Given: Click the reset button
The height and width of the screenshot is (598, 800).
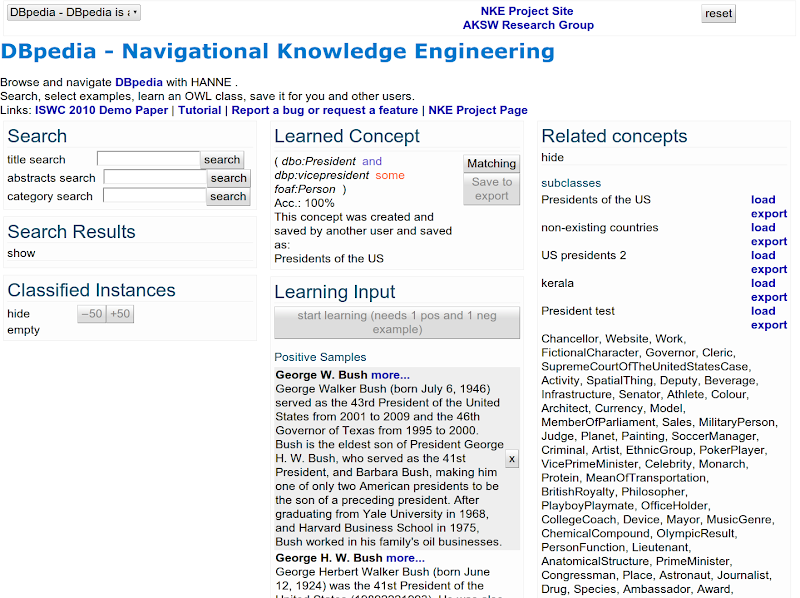Looking at the screenshot, I should pos(718,14).
